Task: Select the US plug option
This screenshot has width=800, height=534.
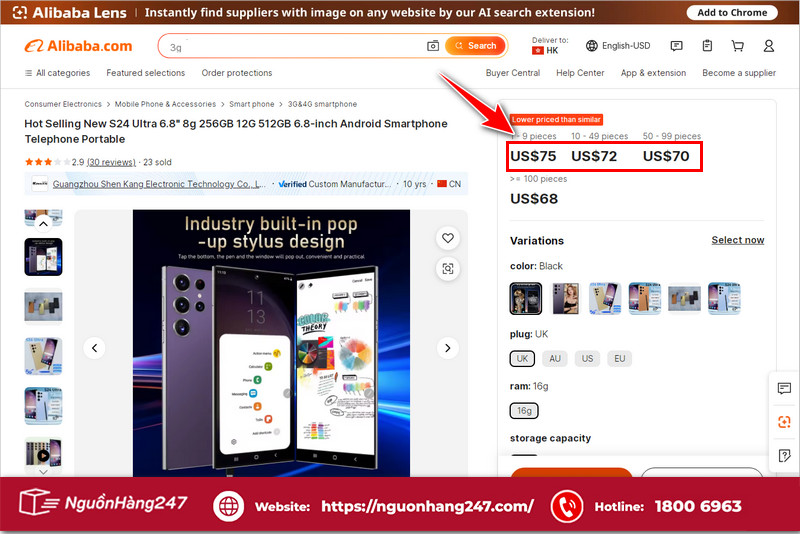Action: point(587,358)
